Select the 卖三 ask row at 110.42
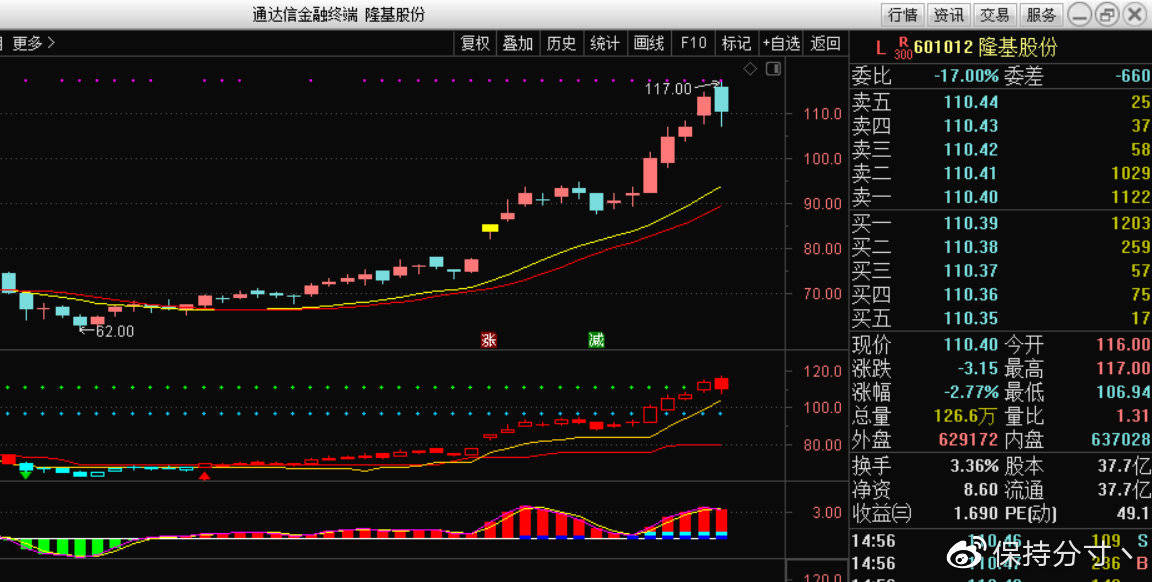This screenshot has height=582, width=1152. pyautogui.click(x=1001, y=150)
